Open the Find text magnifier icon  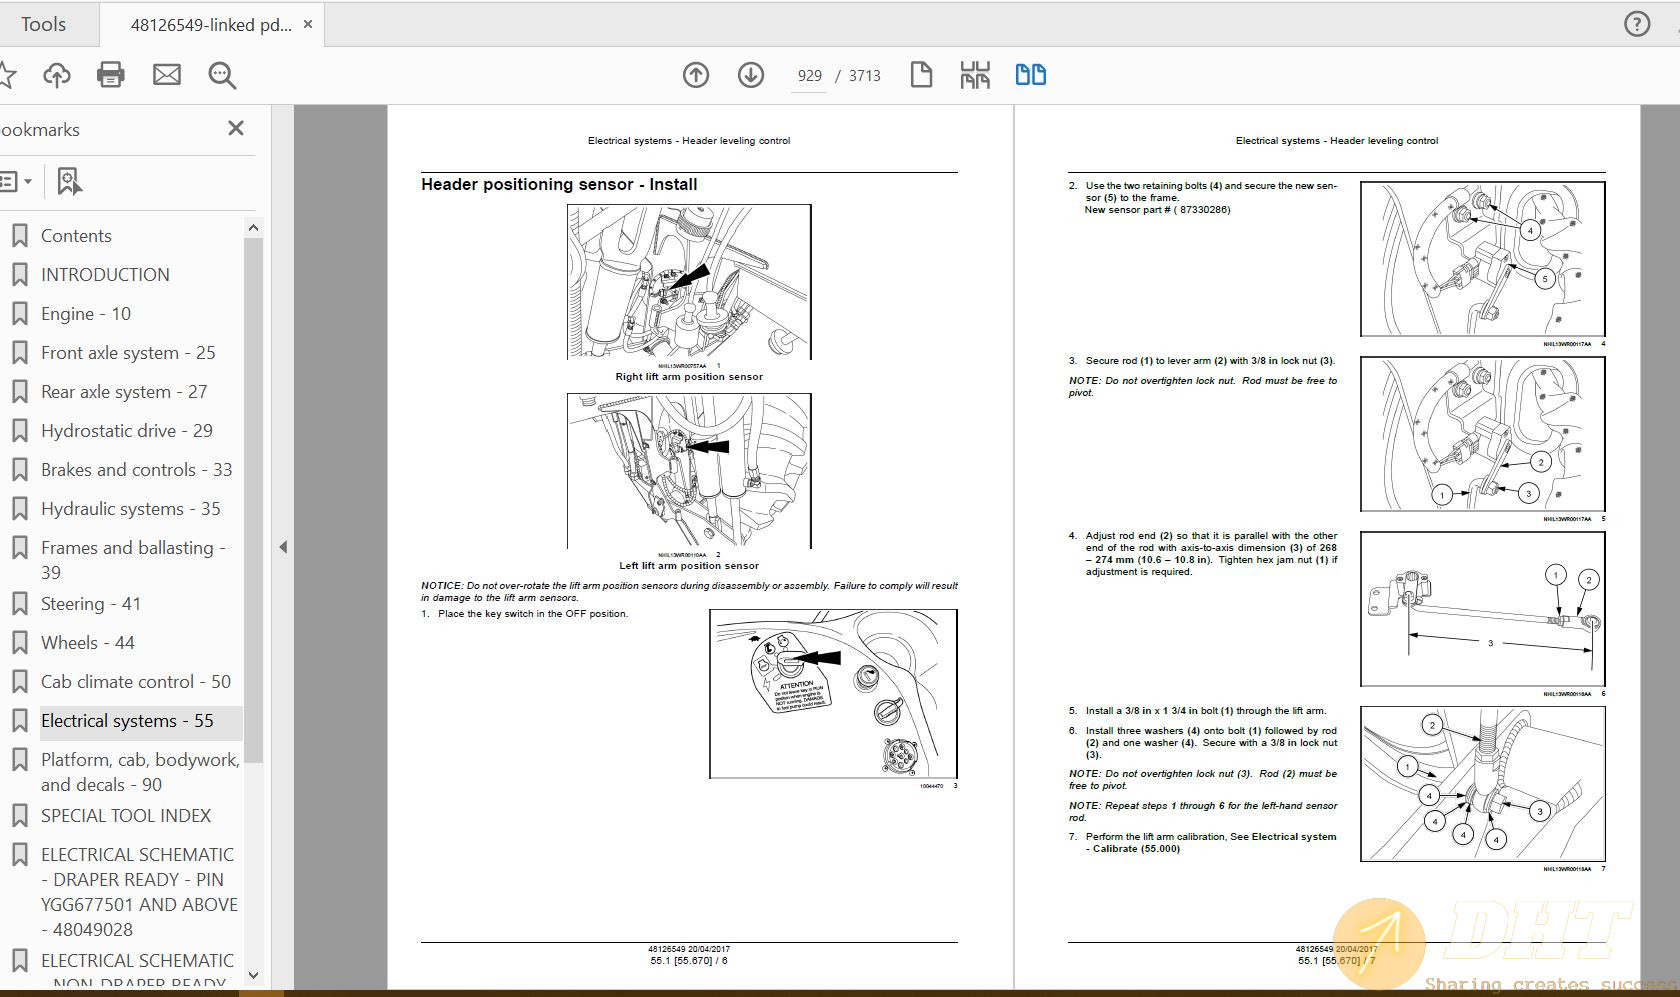[x=222, y=75]
